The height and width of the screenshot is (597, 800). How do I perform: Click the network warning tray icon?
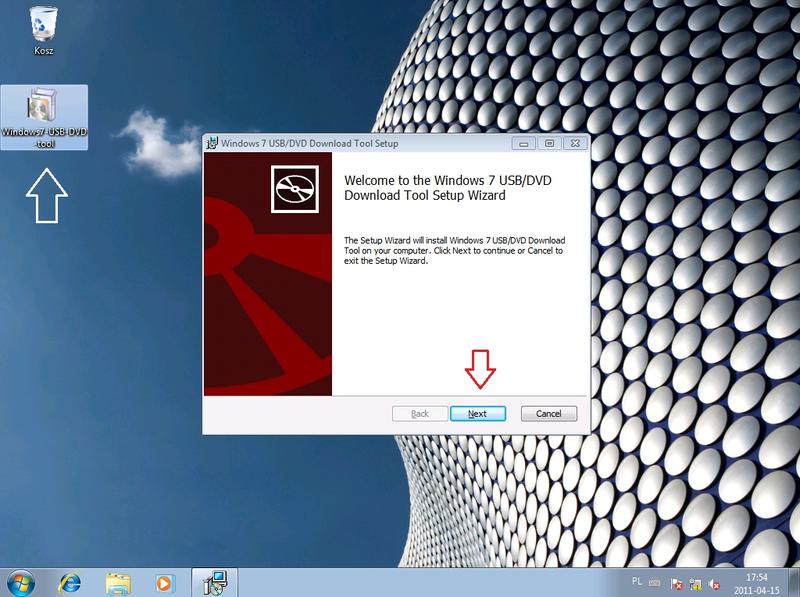[695, 583]
